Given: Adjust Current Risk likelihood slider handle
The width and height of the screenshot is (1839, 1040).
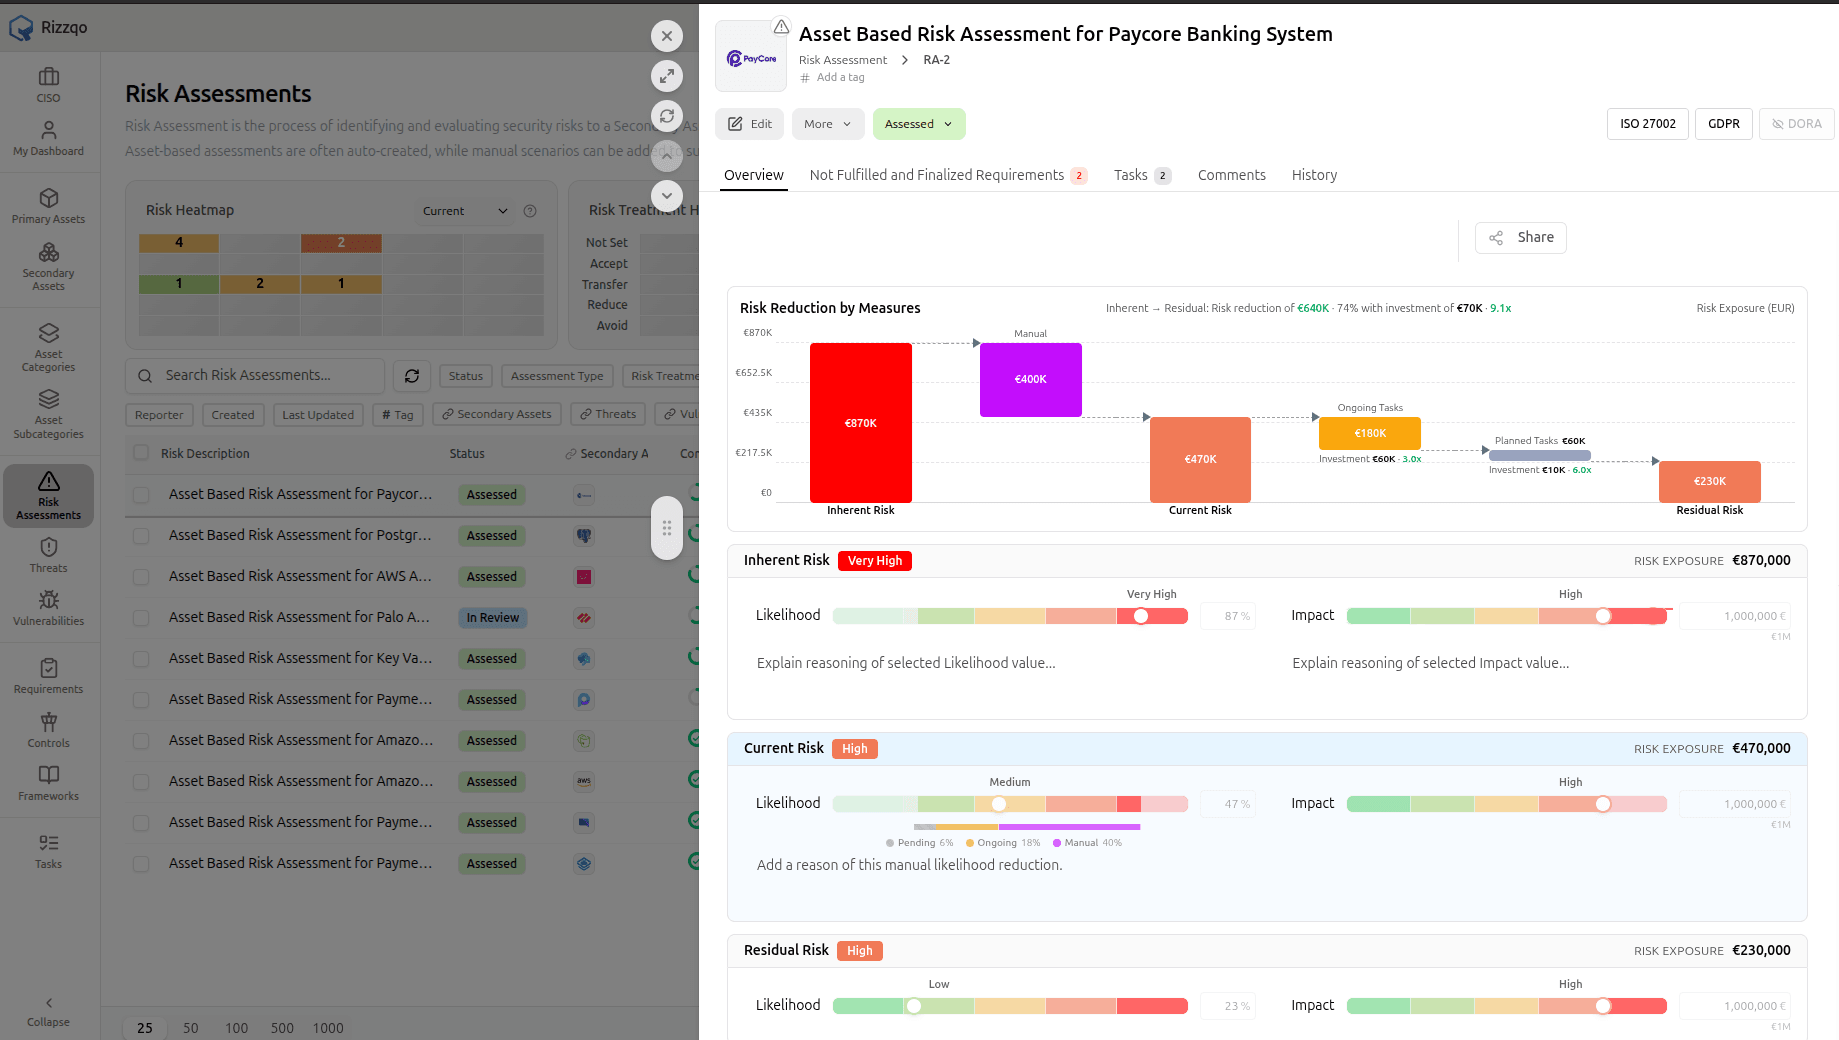Looking at the screenshot, I should (999, 804).
